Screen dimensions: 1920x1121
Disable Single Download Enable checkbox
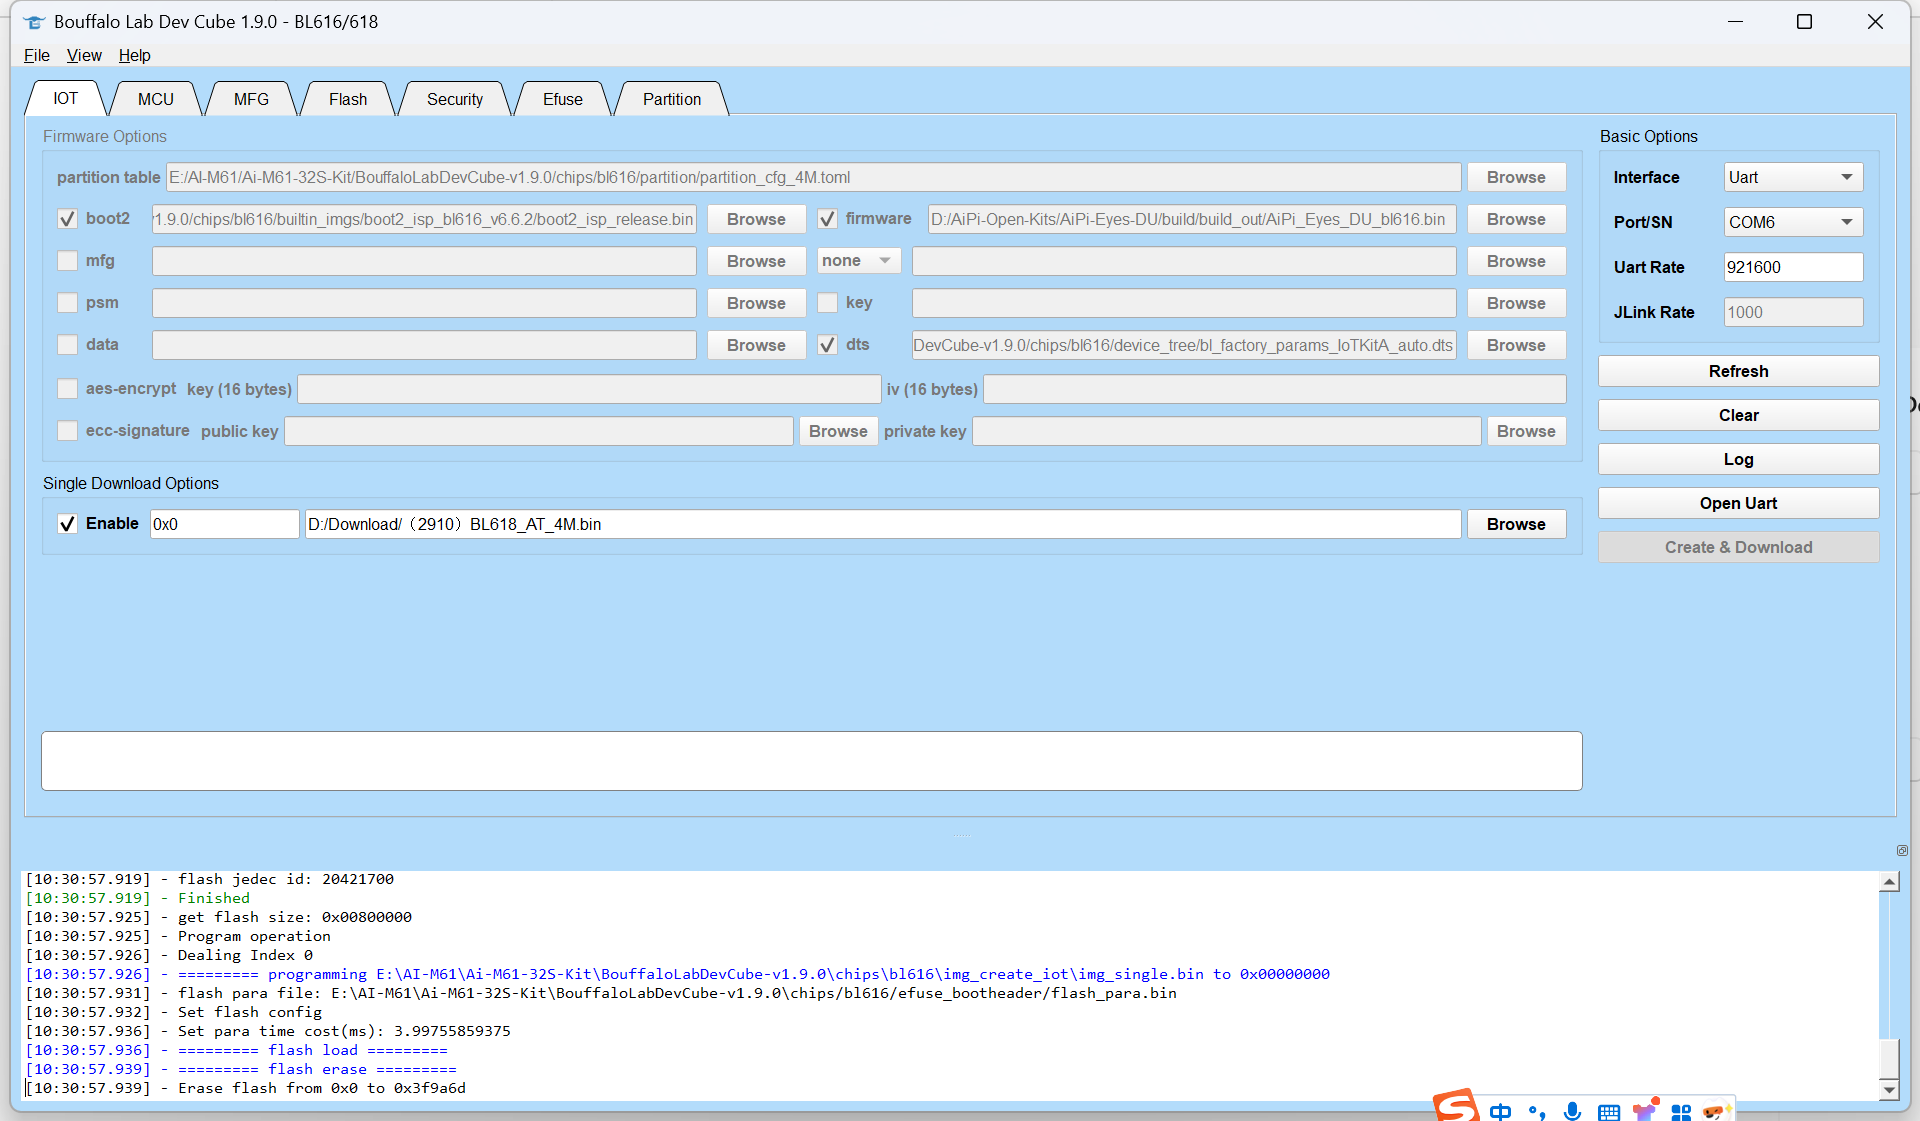[68, 524]
